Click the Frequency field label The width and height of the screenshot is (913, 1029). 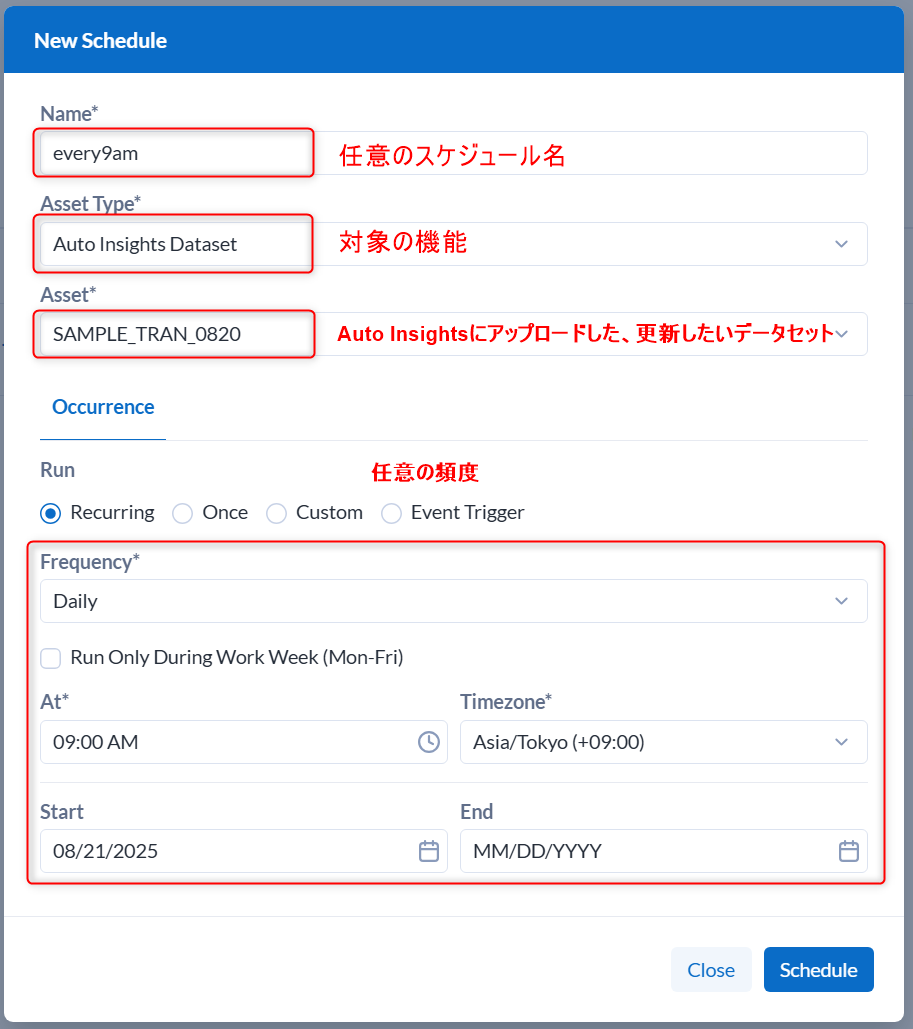point(90,562)
